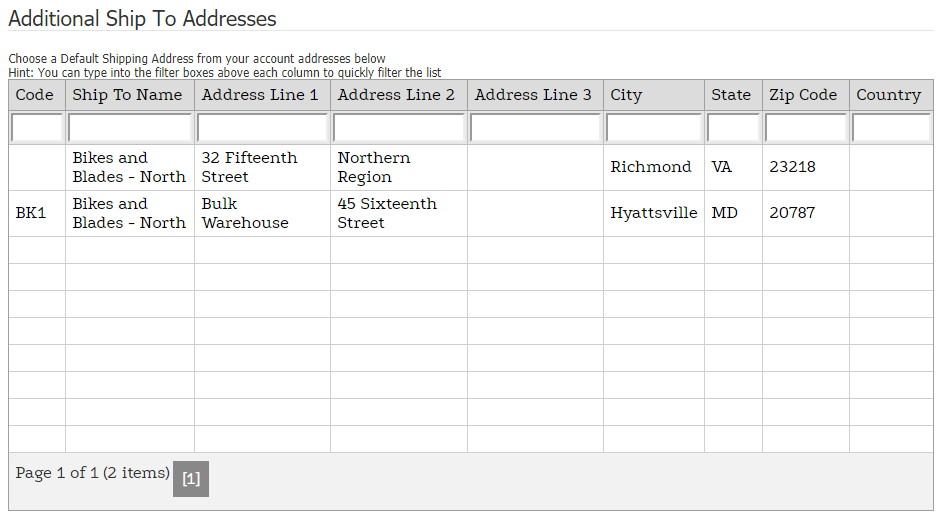Select the Address Line 3 filter box
This screenshot has width=944, height=523.
coord(535,128)
